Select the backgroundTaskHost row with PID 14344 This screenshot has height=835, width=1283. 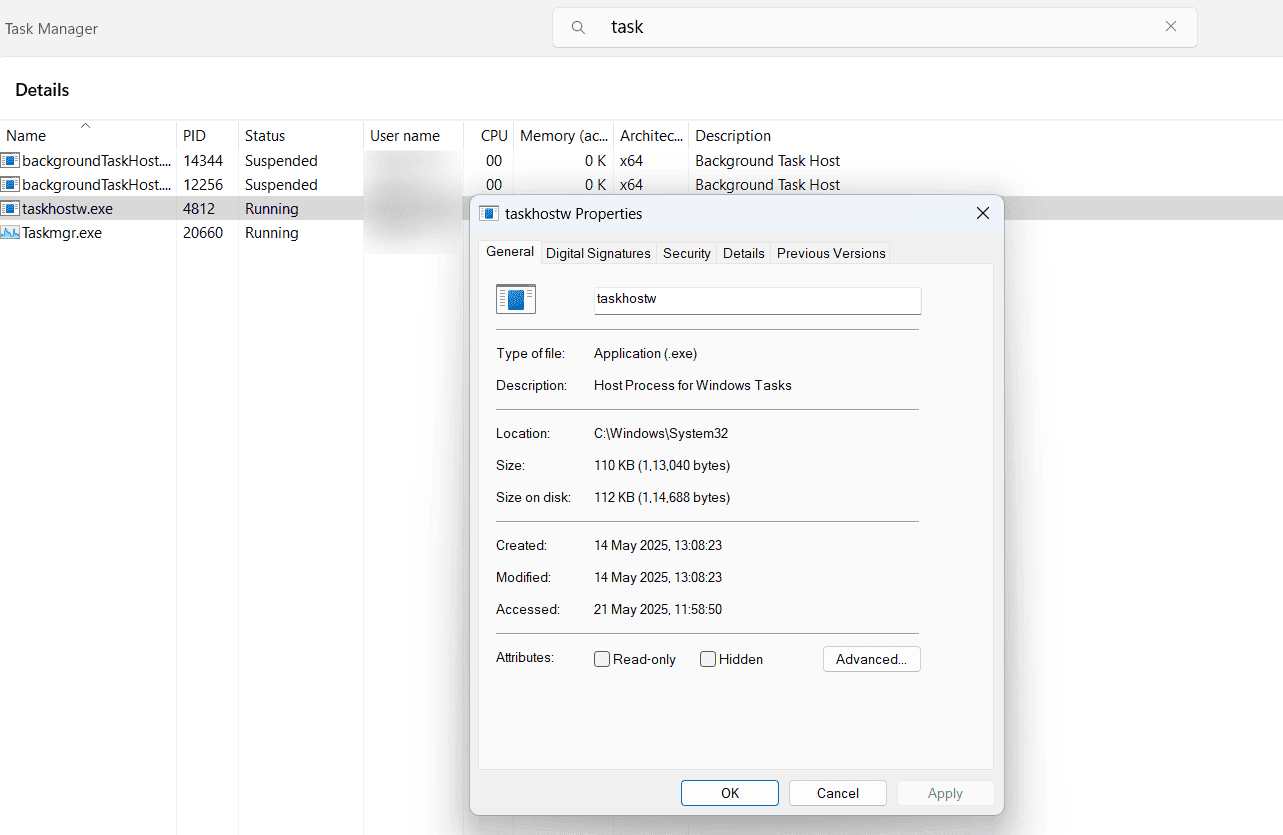(641, 161)
